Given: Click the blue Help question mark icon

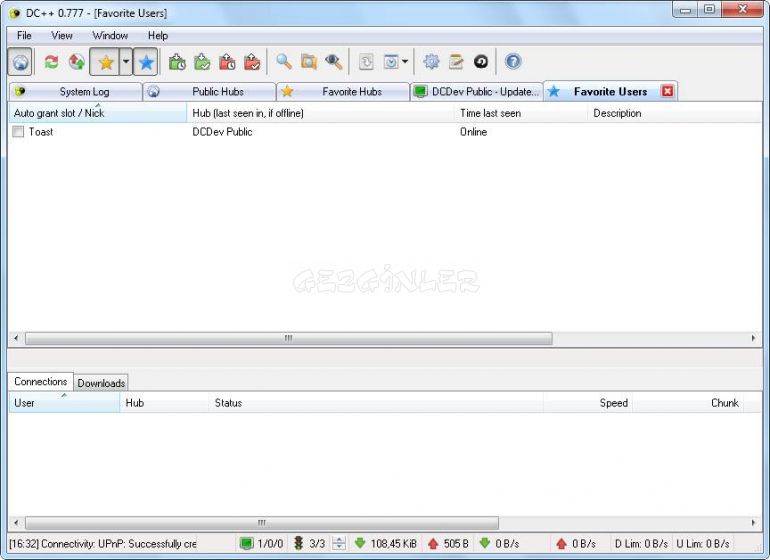Looking at the screenshot, I should point(513,62).
